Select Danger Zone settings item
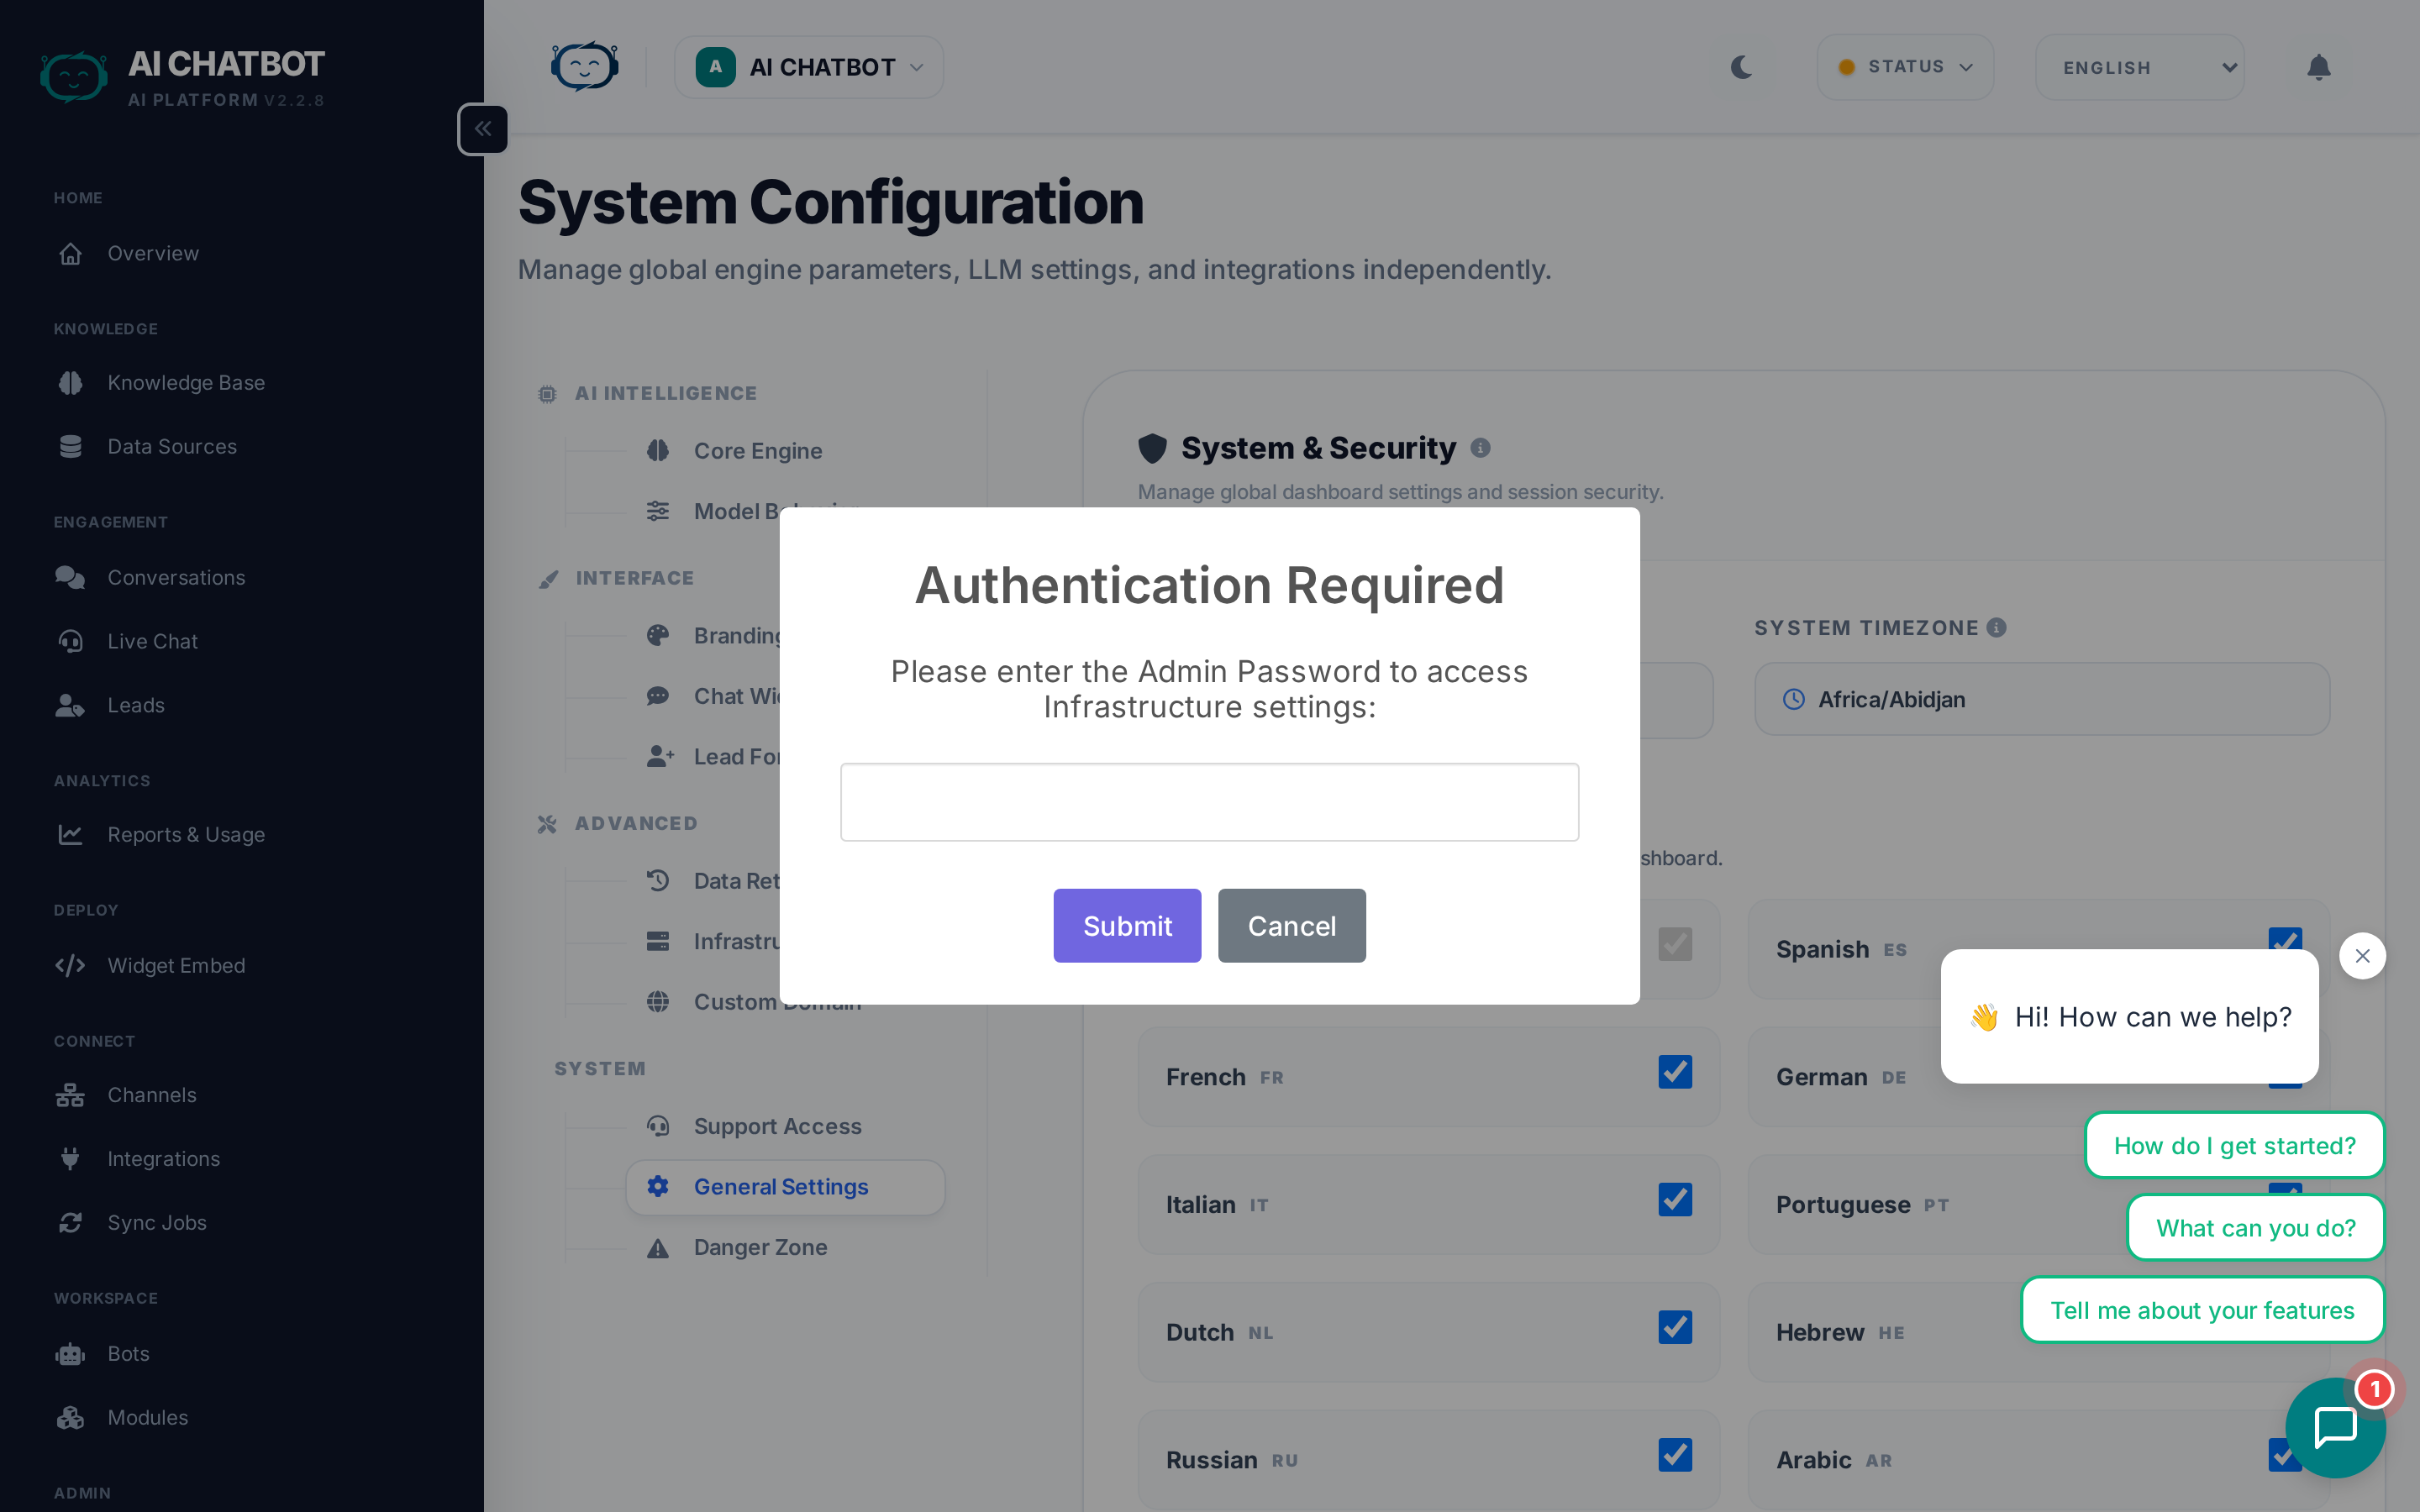2420x1512 pixels. [760, 1247]
